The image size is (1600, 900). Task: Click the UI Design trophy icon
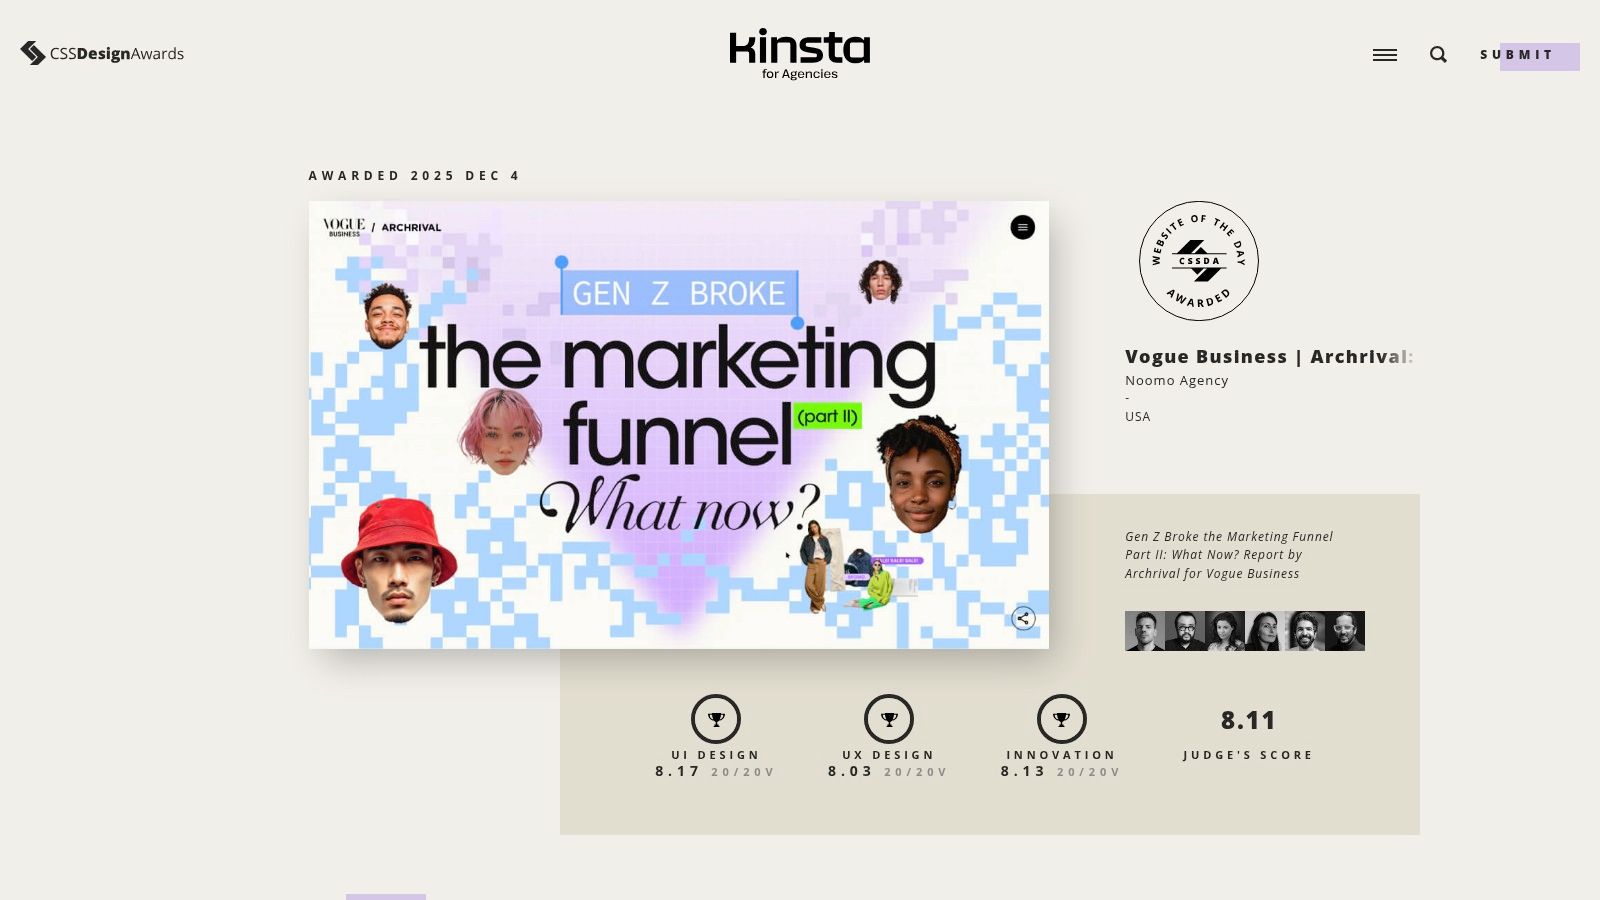(x=716, y=719)
